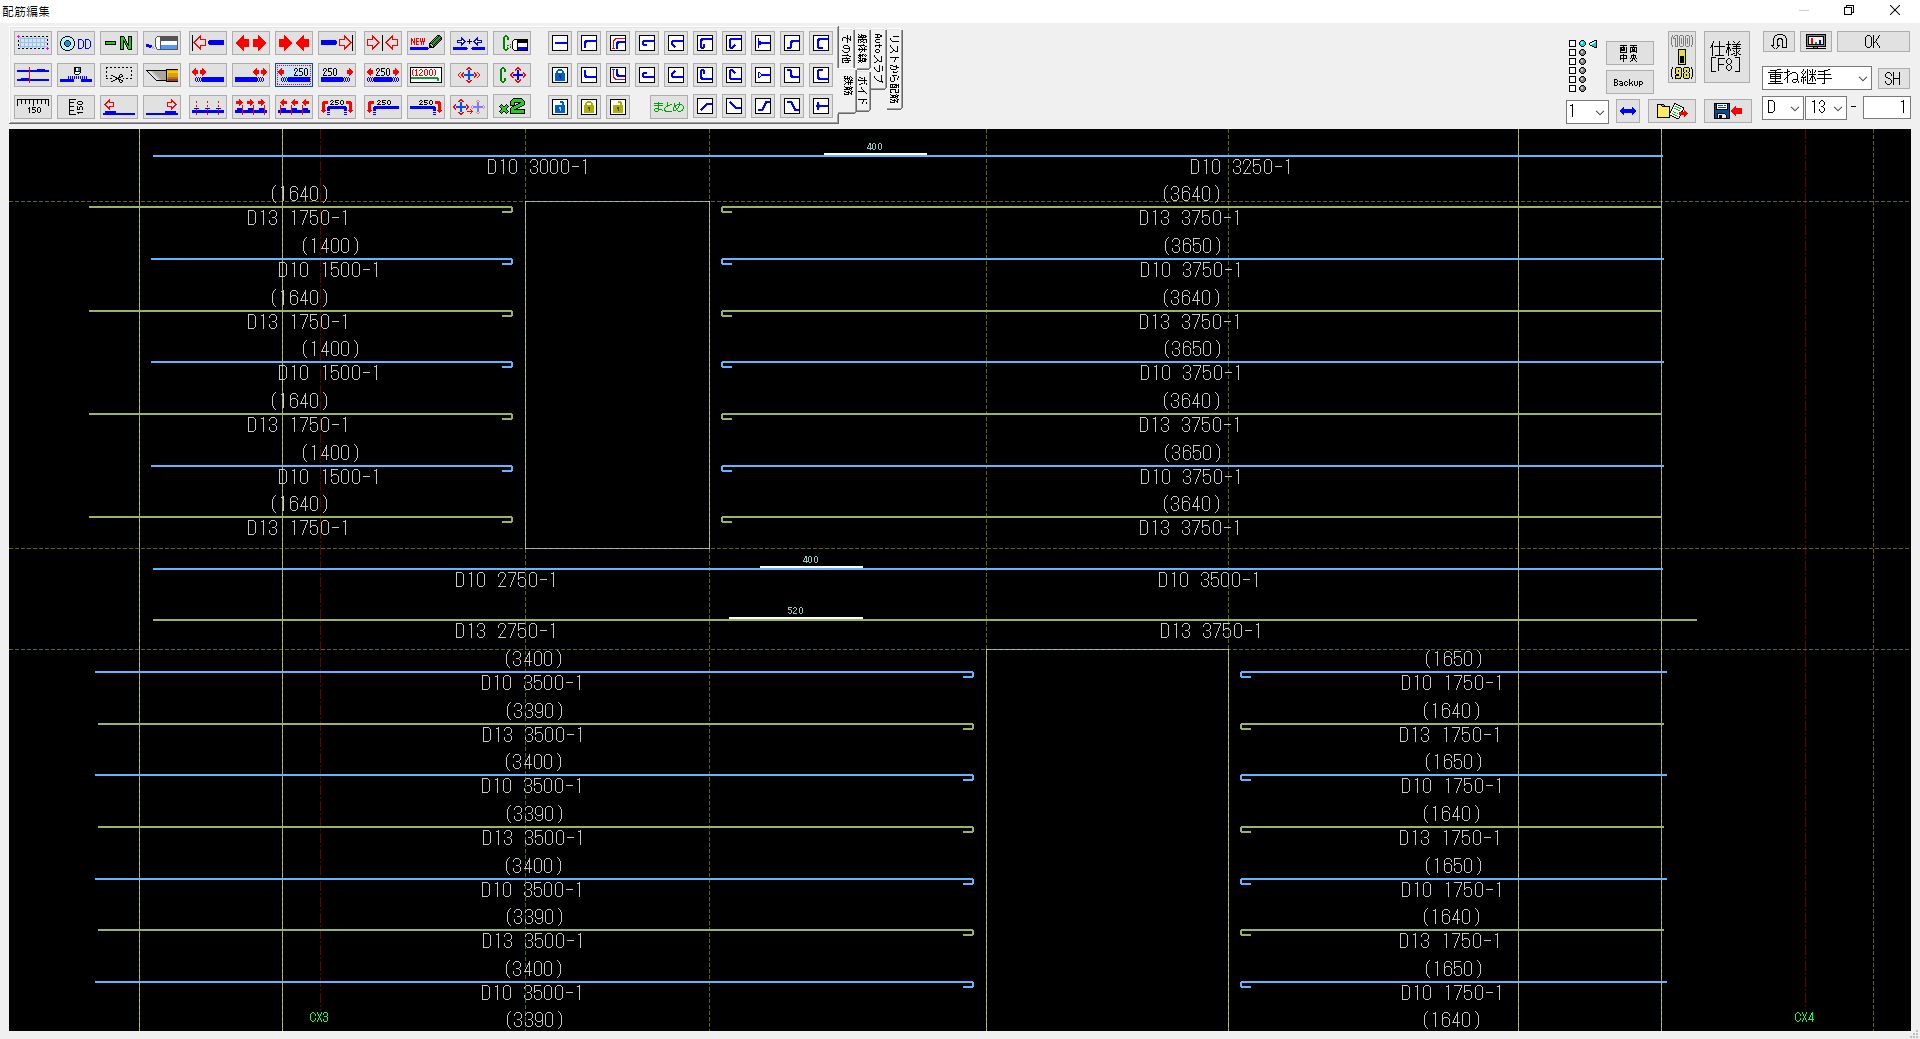
Task: Switch to the 躯体線 tab
Action: [x=862, y=50]
